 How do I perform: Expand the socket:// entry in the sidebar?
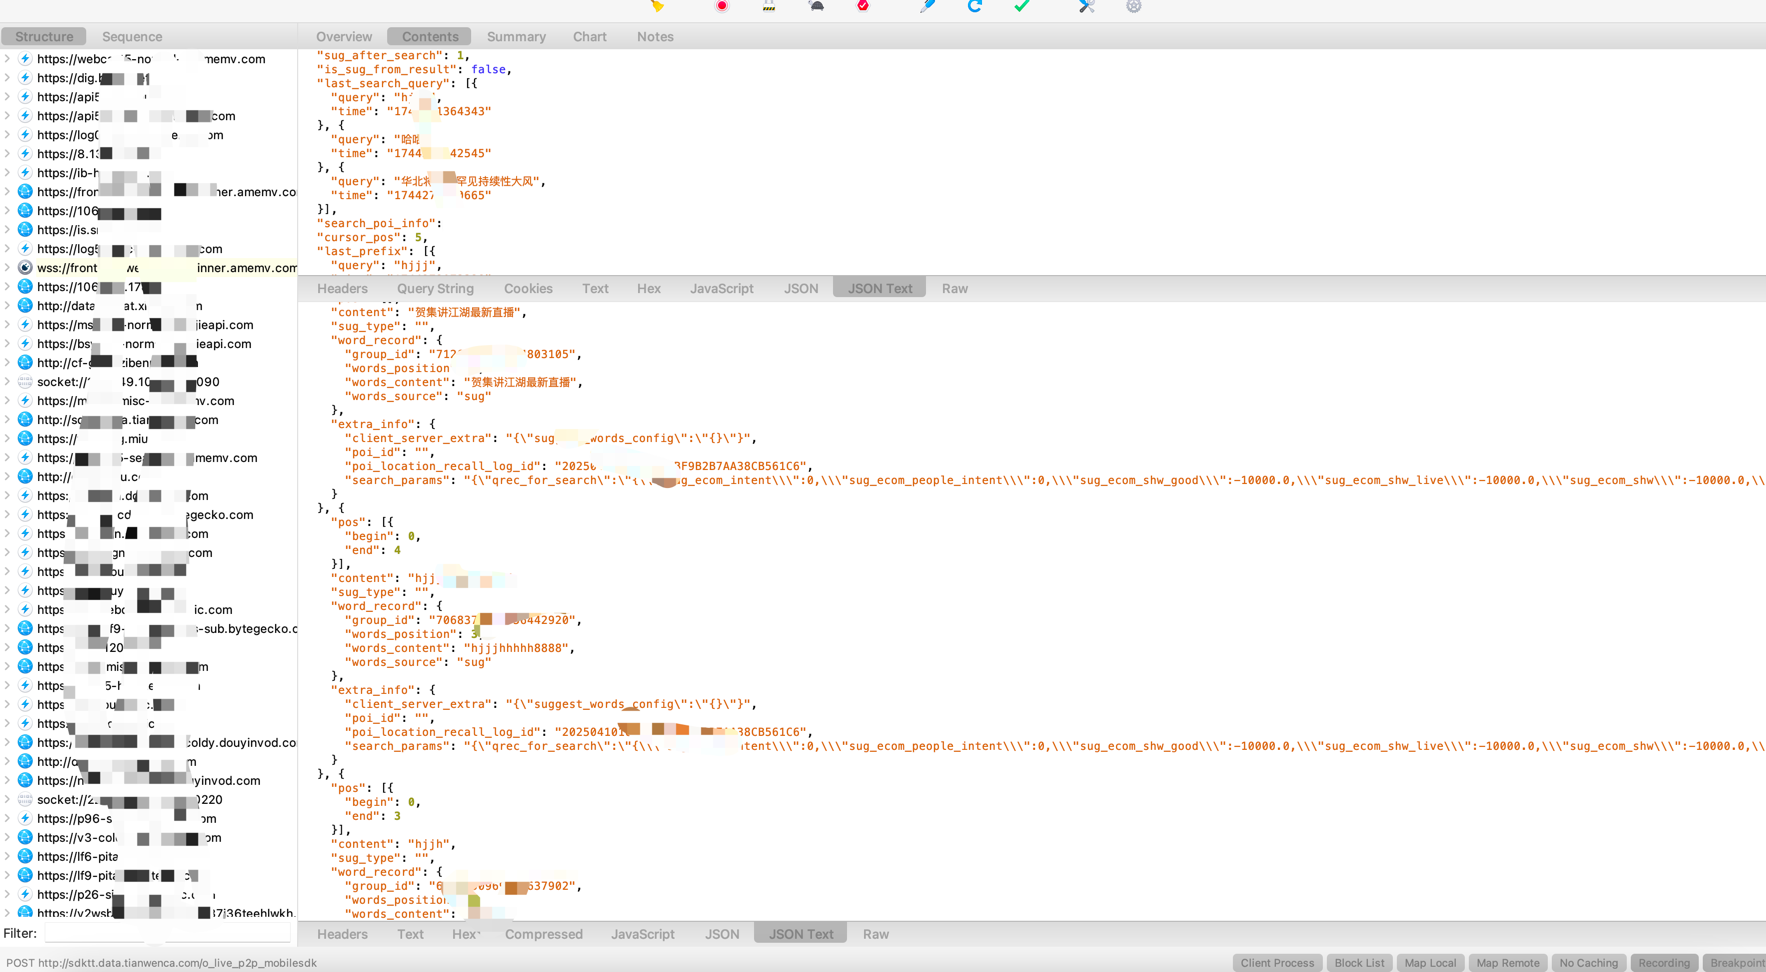tap(7, 381)
